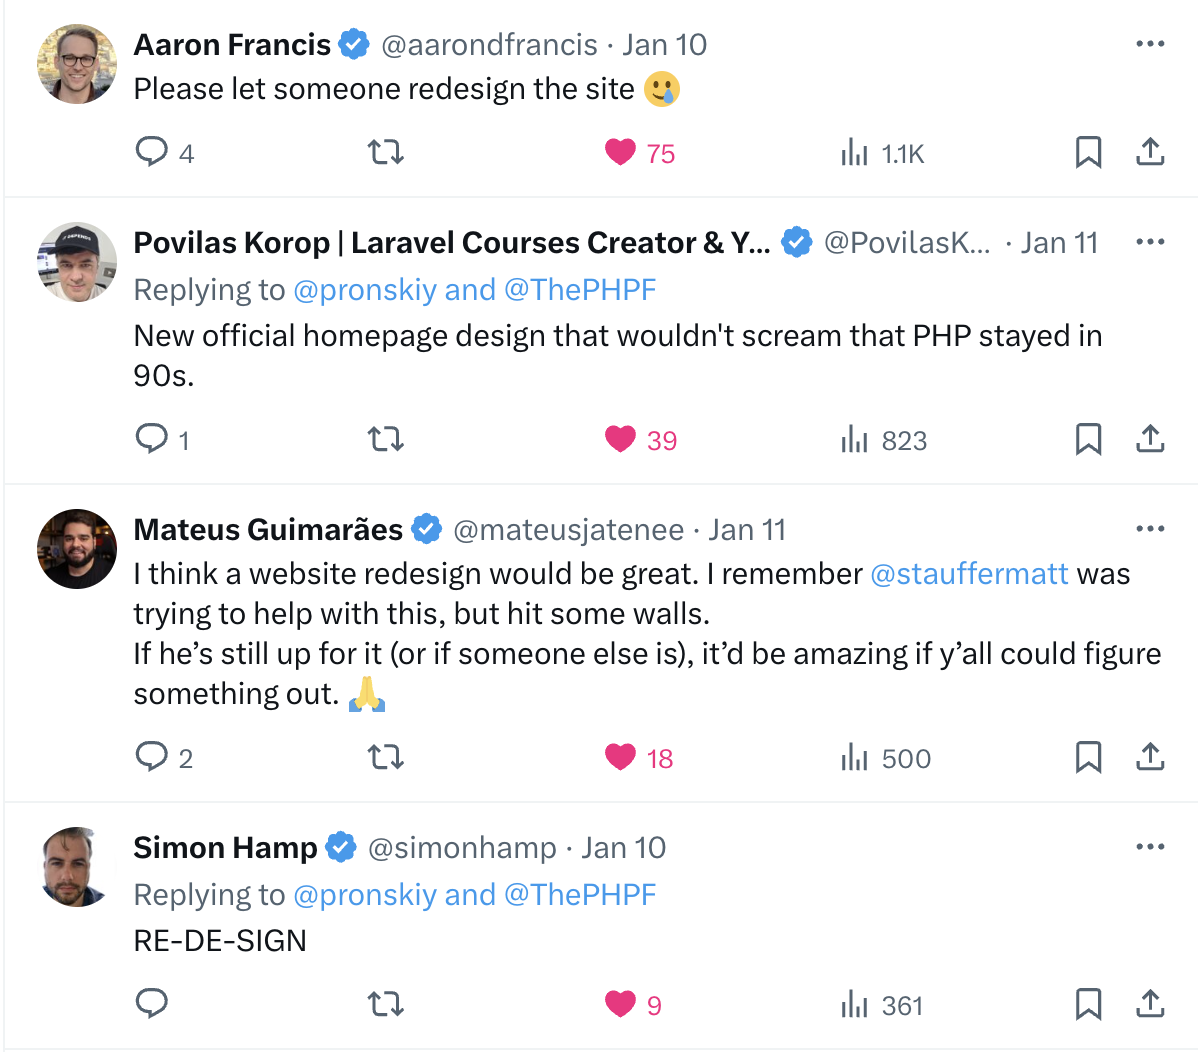View analytics on Aaron Francis's tweet
The image size is (1198, 1052).
tap(855, 152)
